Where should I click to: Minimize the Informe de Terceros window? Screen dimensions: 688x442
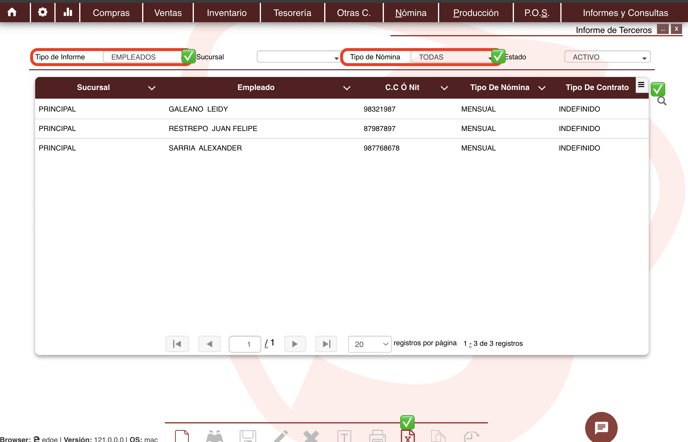click(x=663, y=29)
